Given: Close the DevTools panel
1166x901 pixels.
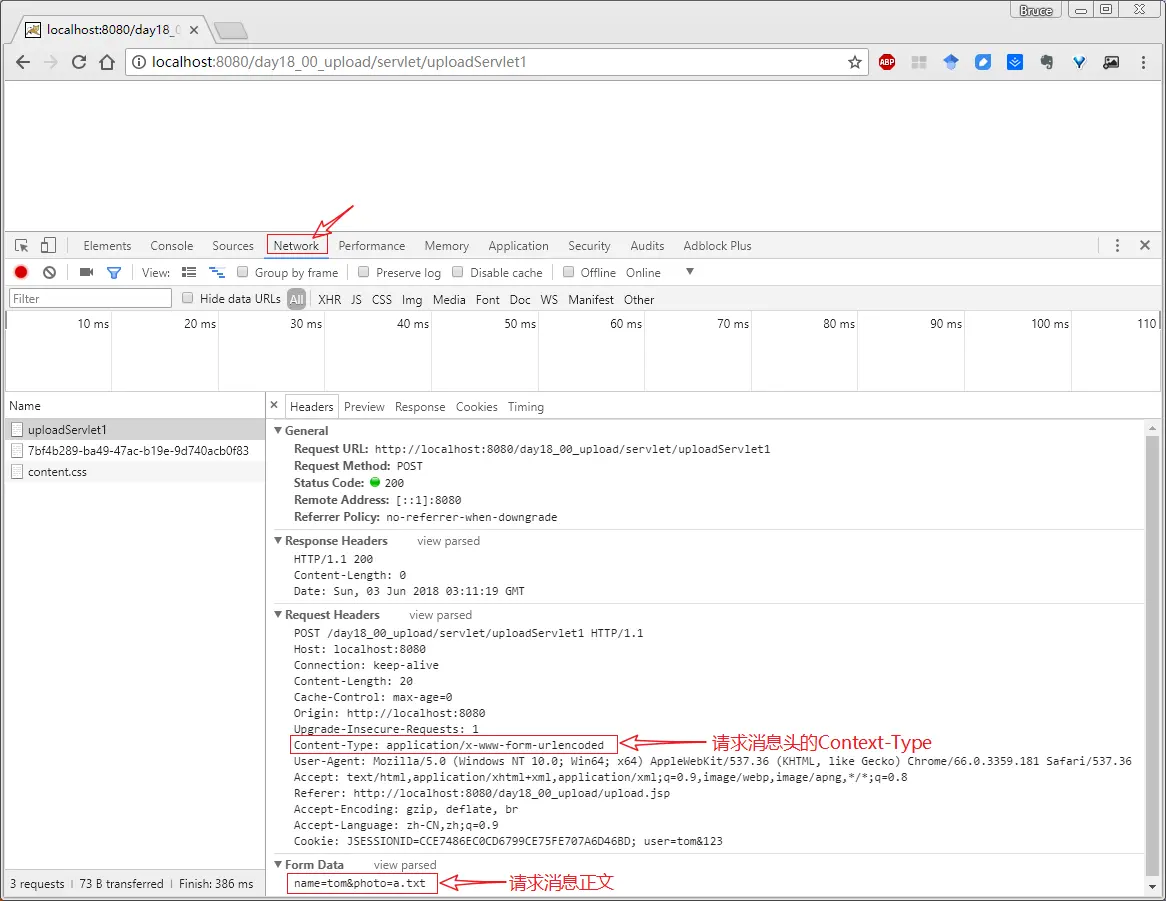Looking at the screenshot, I should point(1145,245).
